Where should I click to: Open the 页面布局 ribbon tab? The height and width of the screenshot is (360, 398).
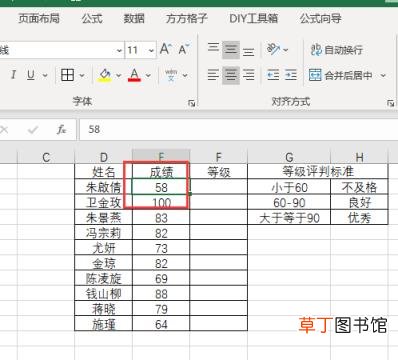39,18
